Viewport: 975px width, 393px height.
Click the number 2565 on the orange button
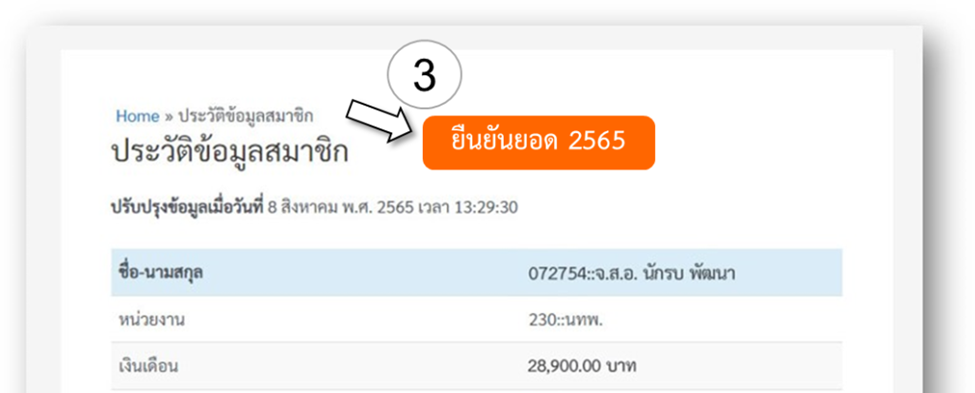coord(596,142)
